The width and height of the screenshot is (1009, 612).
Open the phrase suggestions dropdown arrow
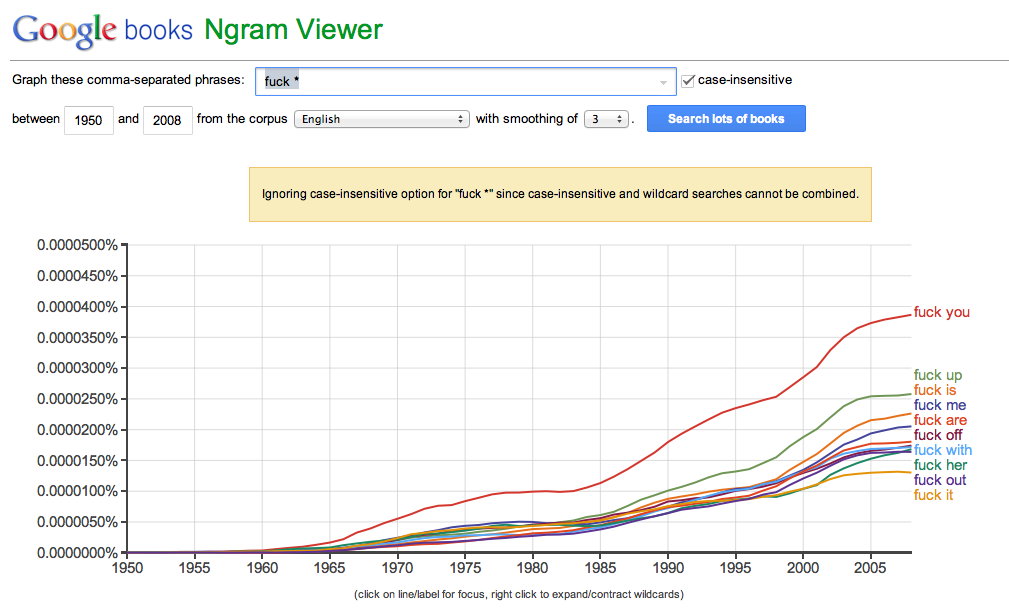coord(664,82)
